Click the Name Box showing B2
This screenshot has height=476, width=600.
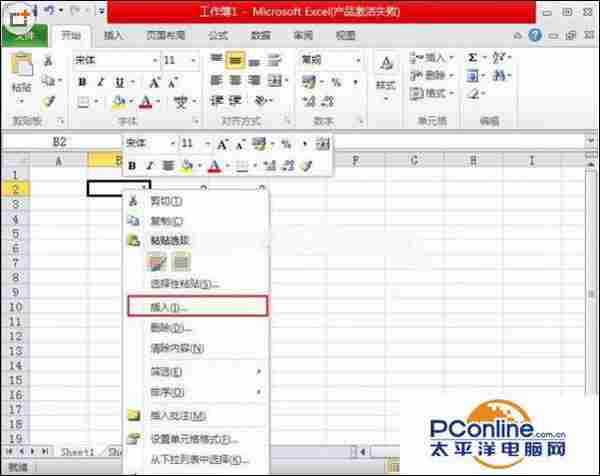[x=60, y=143]
